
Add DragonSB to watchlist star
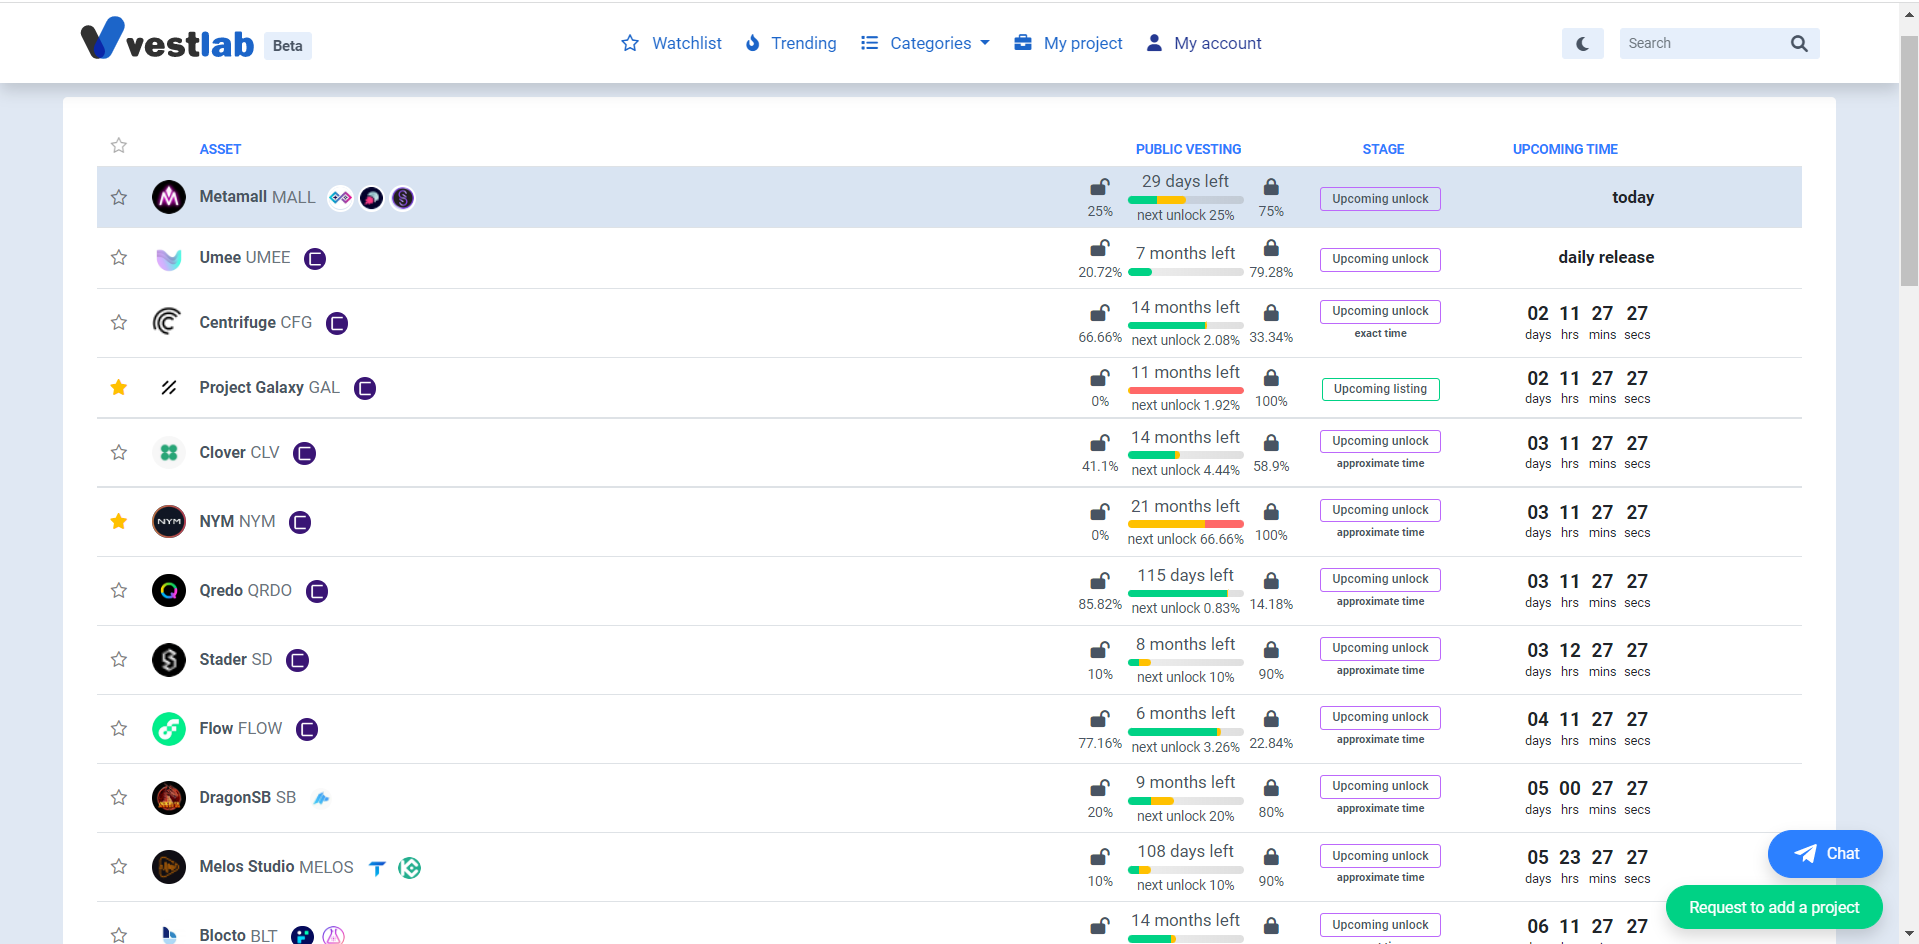pyautogui.click(x=119, y=797)
